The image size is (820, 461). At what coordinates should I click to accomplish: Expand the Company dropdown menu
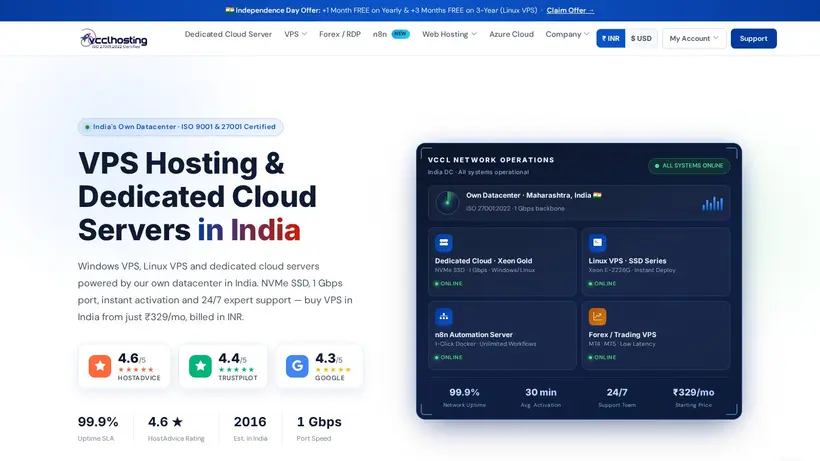pyautogui.click(x=567, y=34)
